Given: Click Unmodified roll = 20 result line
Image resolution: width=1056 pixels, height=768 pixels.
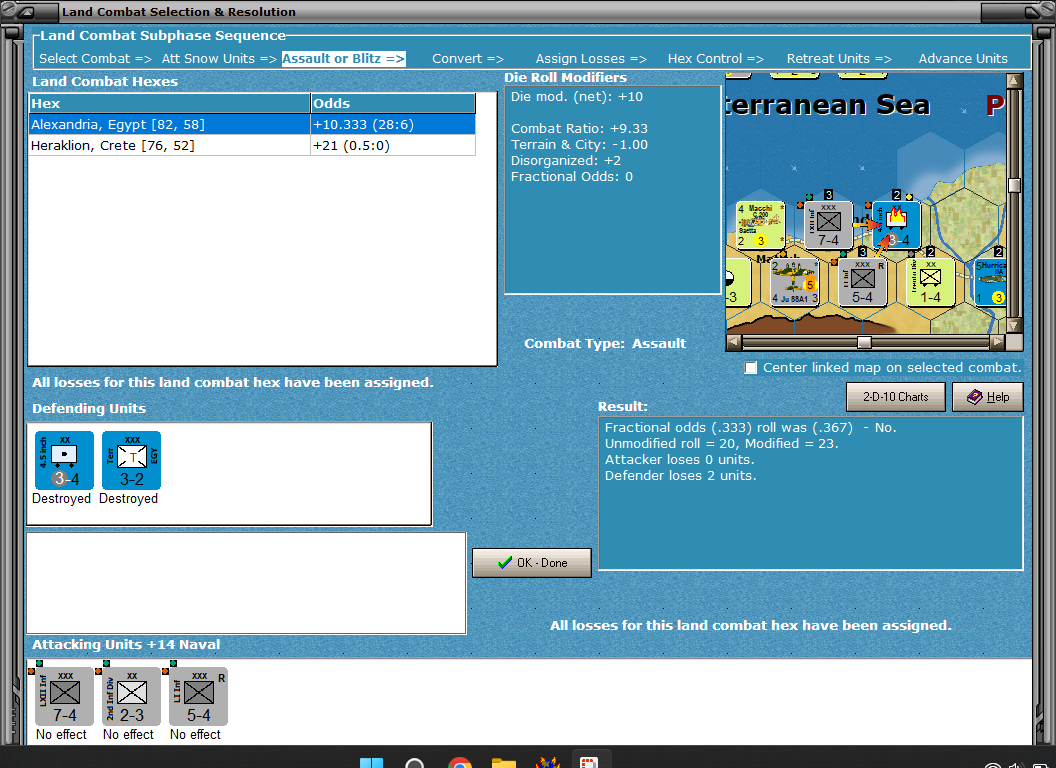Looking at the screenshot, I should tap(721, 443).
